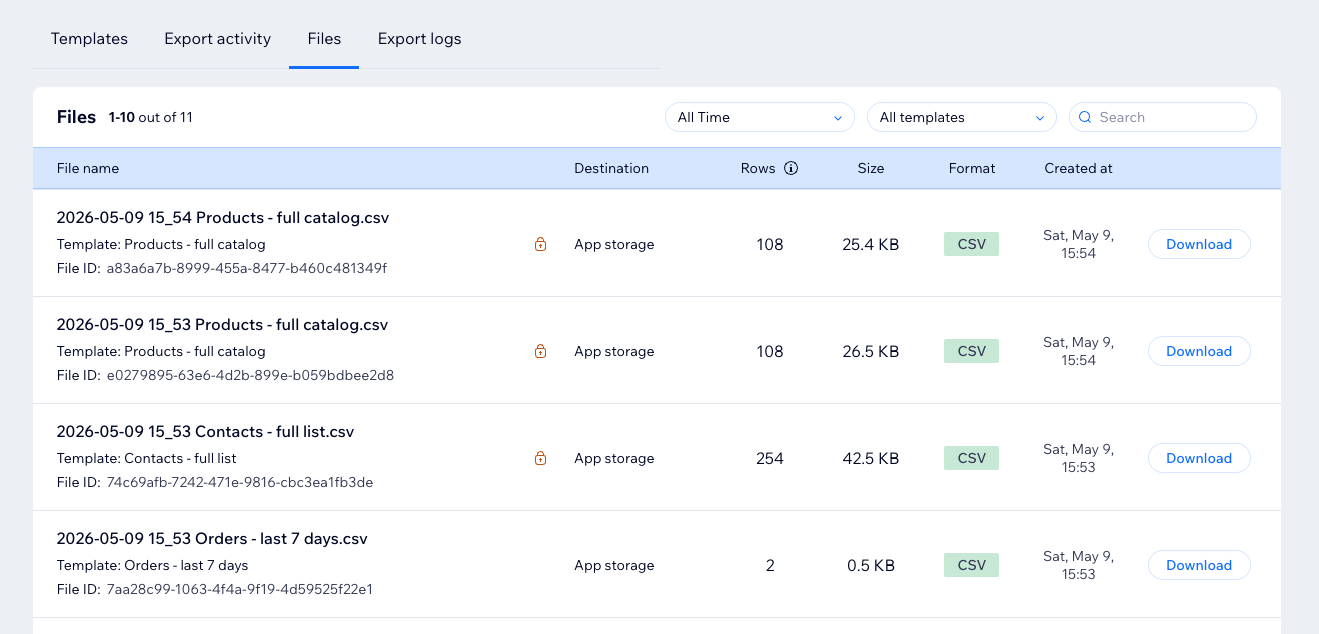Click the Destination column header
Image resolution: width=1319 pixels, height=634 pixels.
pos(611,168)
